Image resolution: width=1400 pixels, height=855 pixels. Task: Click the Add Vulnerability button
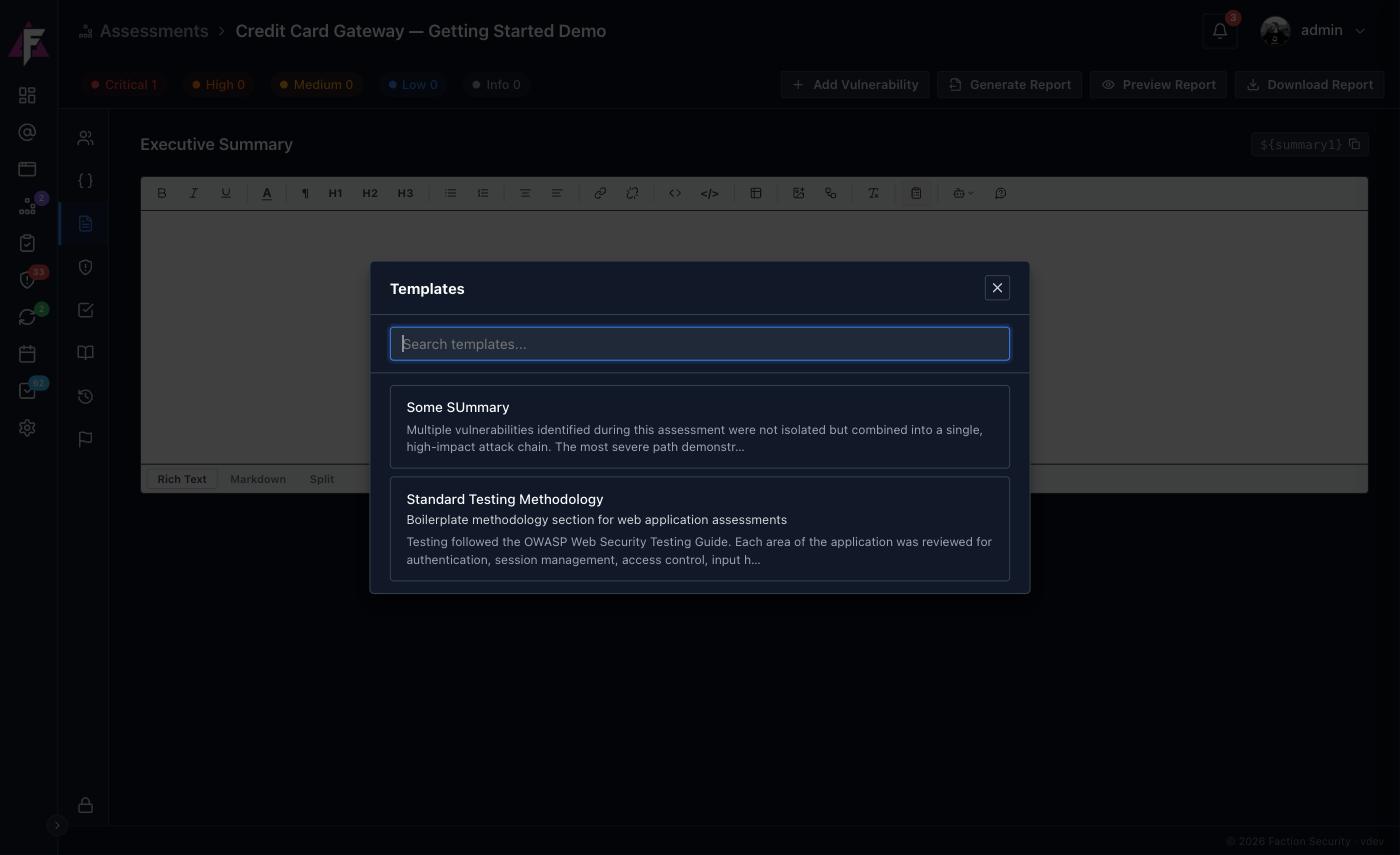tap(855, 85)
